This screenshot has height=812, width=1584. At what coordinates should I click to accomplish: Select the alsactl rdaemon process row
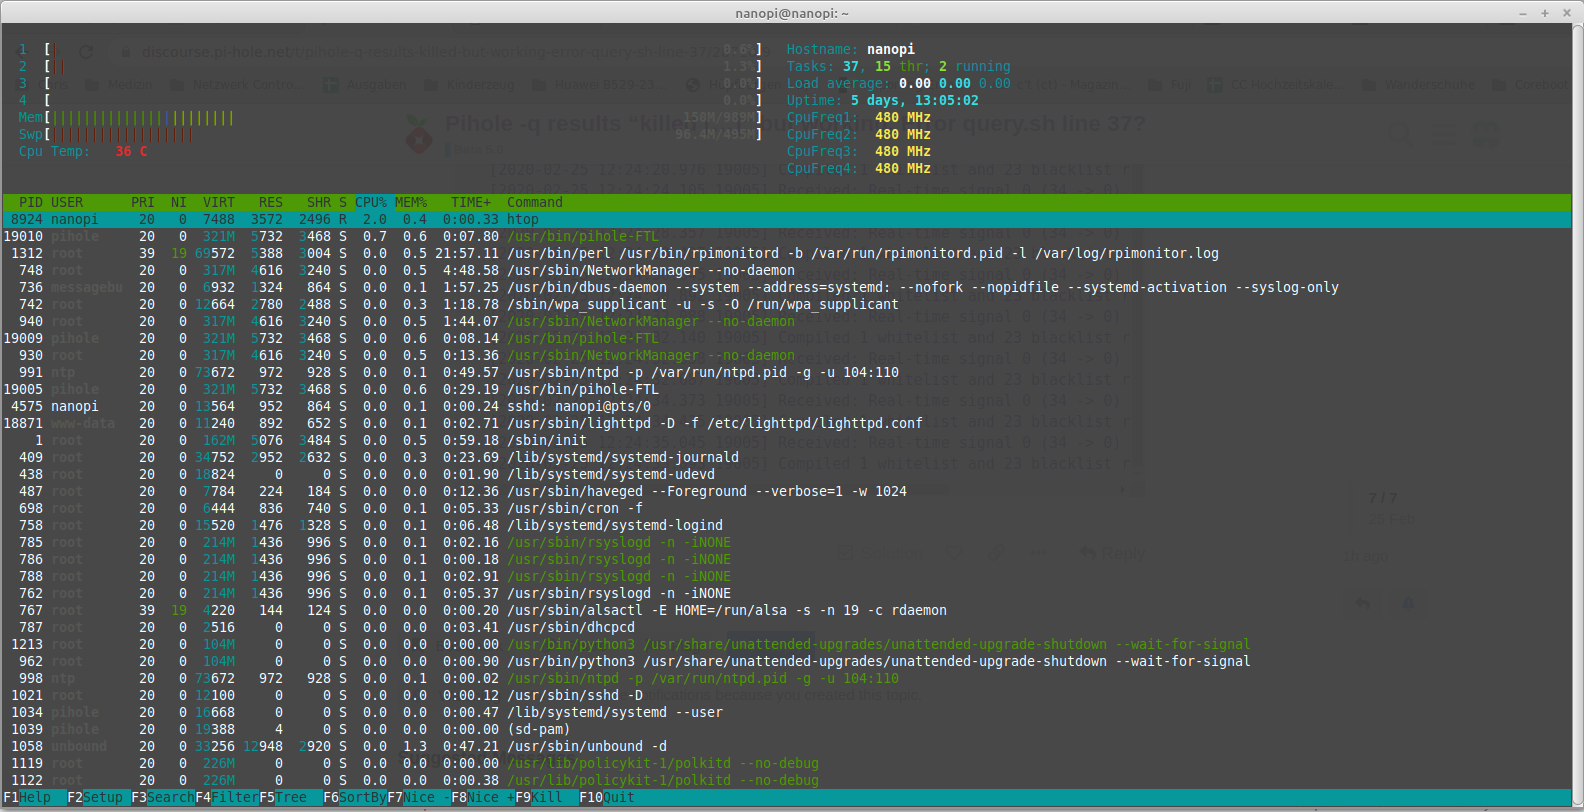(x=787, y=610)
